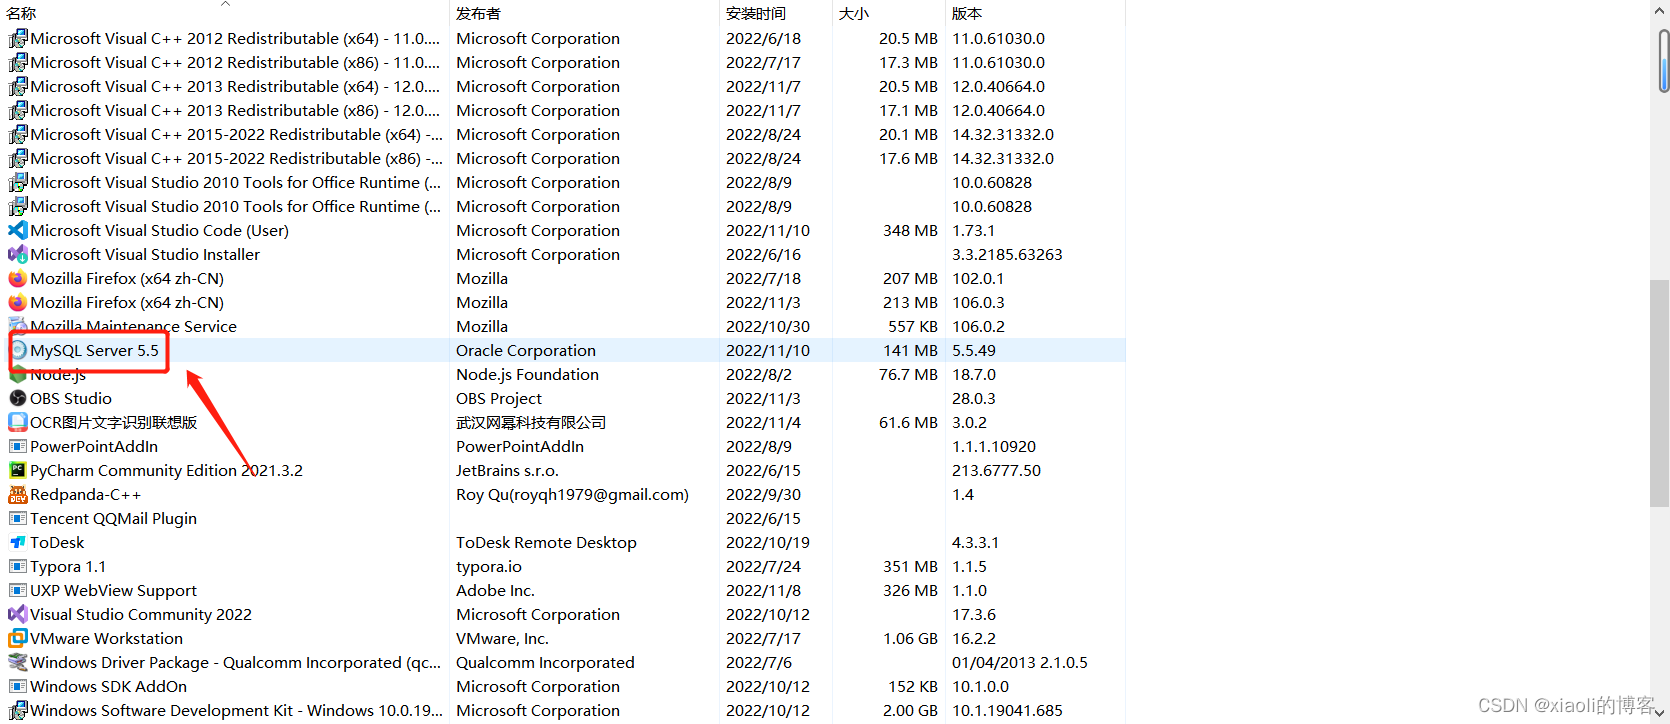Click the Tencent QQMail Plugin icon

[x=18, y=519]
